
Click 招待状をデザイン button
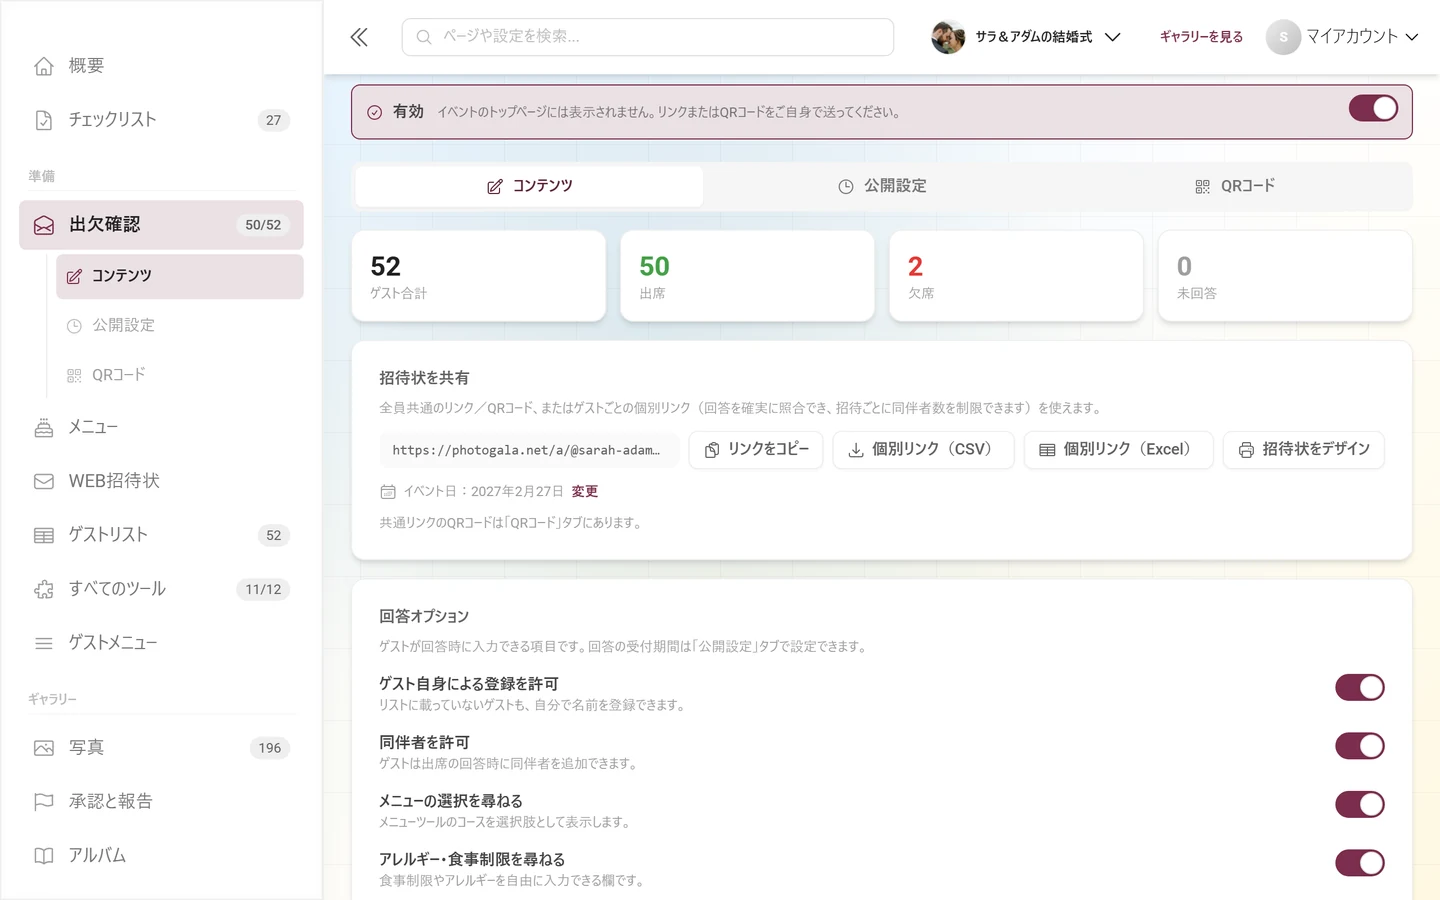coord(1304,450)
